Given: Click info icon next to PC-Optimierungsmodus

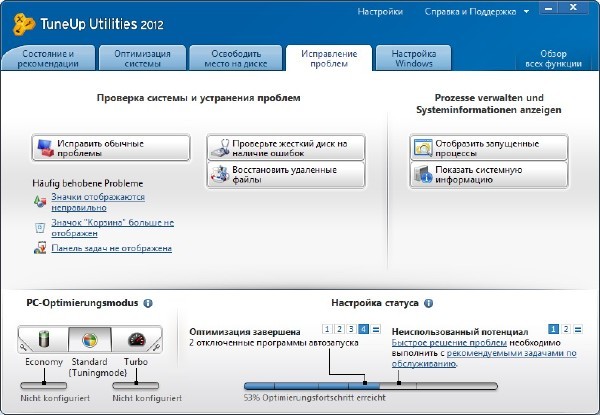Looking at the screenshot, I should pos(148,303).
